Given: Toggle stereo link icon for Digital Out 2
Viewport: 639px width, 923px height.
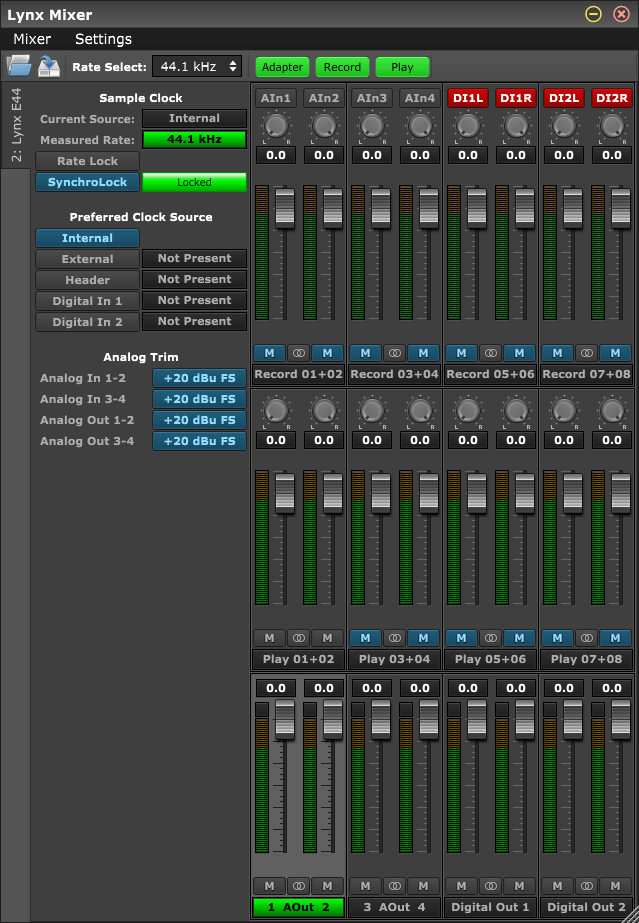Looking at the screenshot, I should tap(587, 886).
